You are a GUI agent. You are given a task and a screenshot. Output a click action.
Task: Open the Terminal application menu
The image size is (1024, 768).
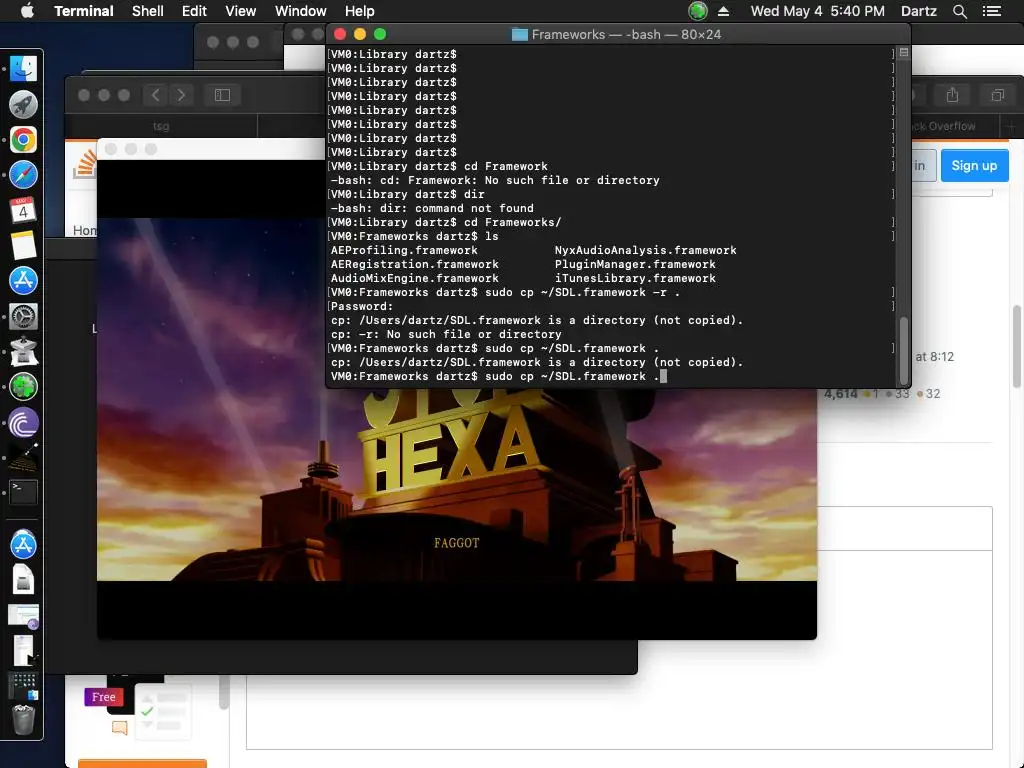pos(84,11)
